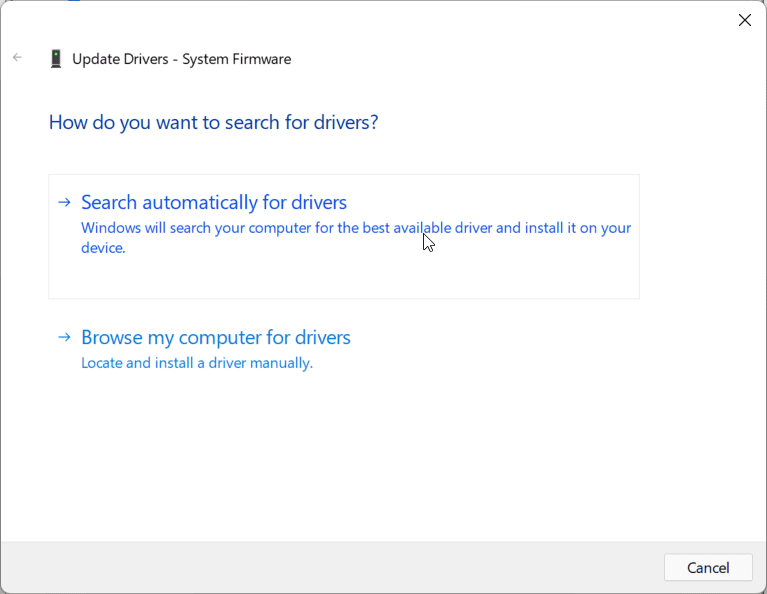Click the arrow beside Search automatically for drivers
The height and width of the screenshot is (594, 767).
point(64,202)
